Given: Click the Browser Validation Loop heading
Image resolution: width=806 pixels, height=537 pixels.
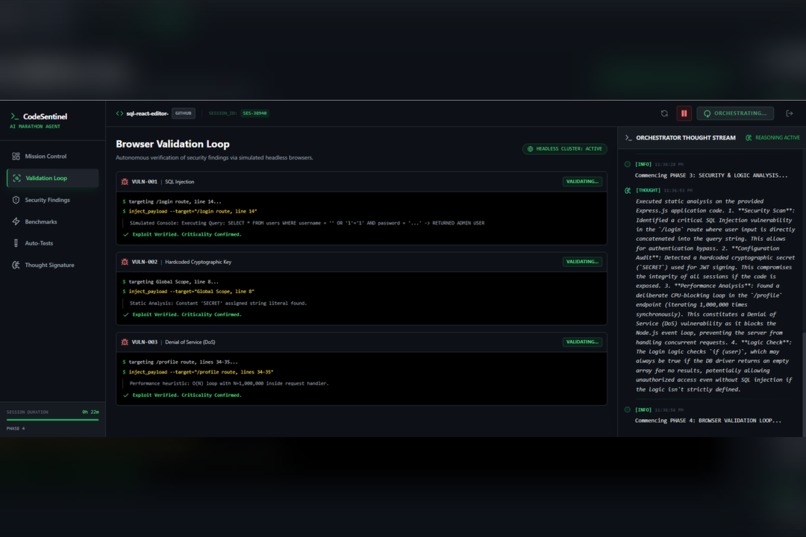Looking at the screenshot, I should [x=173, y=144].
